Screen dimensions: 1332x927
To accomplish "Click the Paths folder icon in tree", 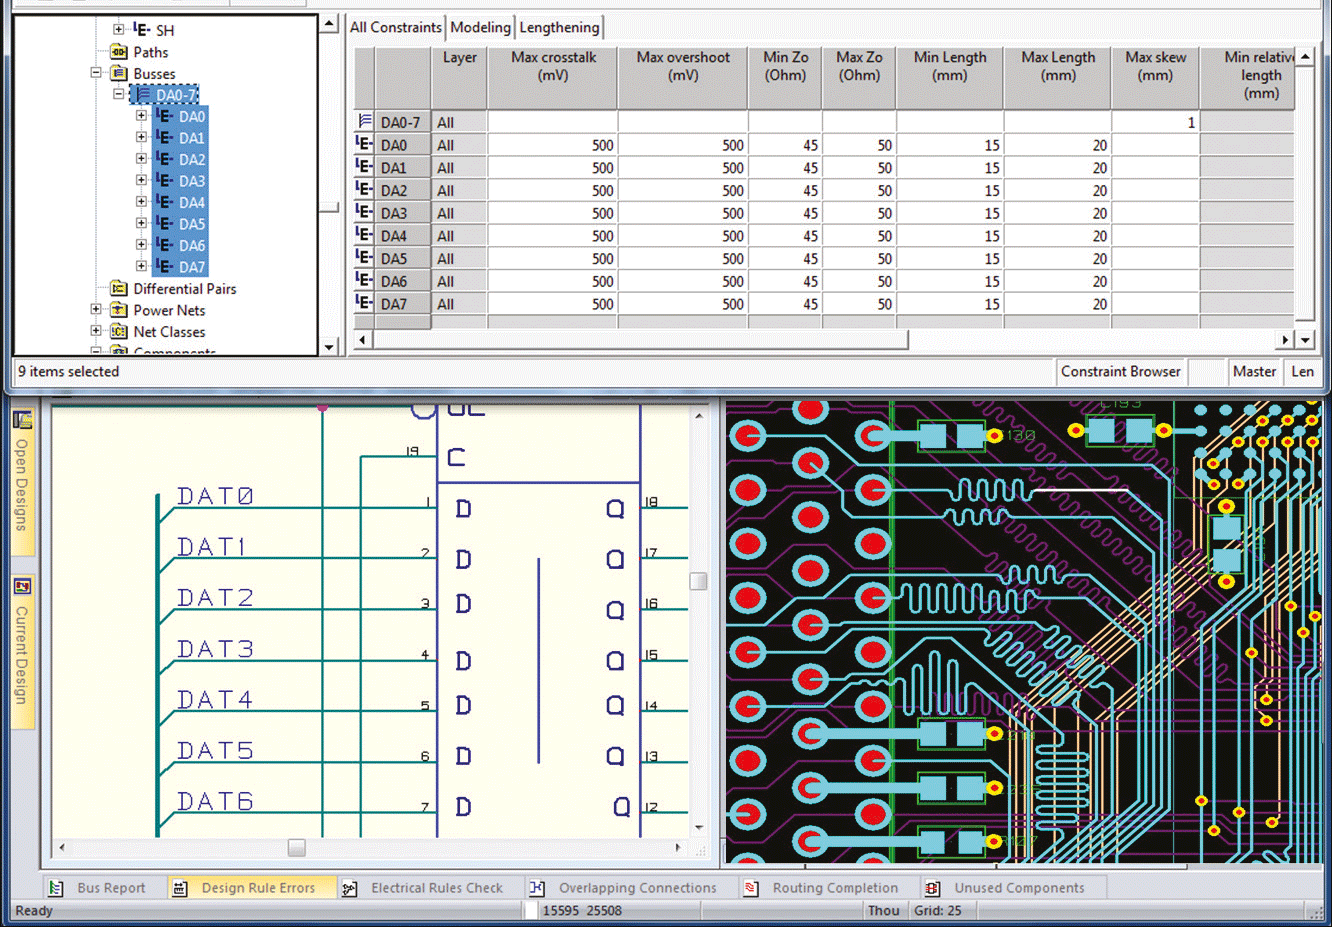I will click(x=119, y=52).
